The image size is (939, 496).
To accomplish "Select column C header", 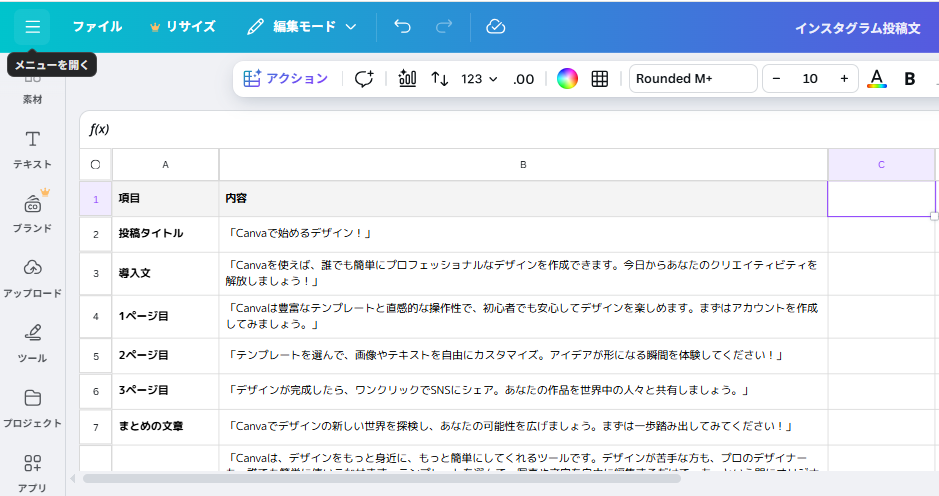I will pyautogui.click(x=881, y=165).
